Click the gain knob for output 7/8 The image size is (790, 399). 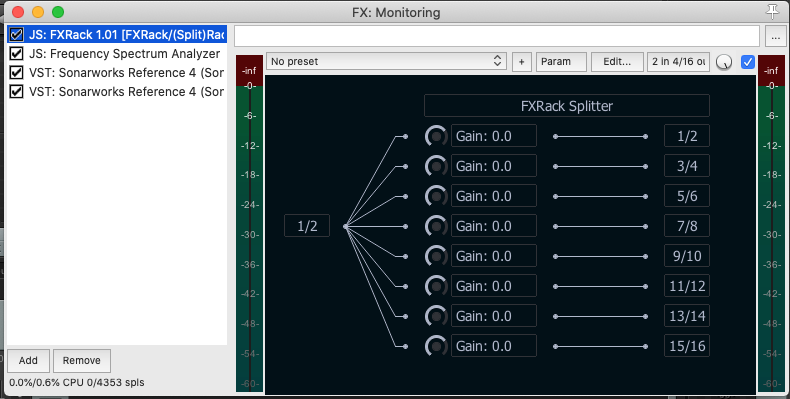[436, 226]
